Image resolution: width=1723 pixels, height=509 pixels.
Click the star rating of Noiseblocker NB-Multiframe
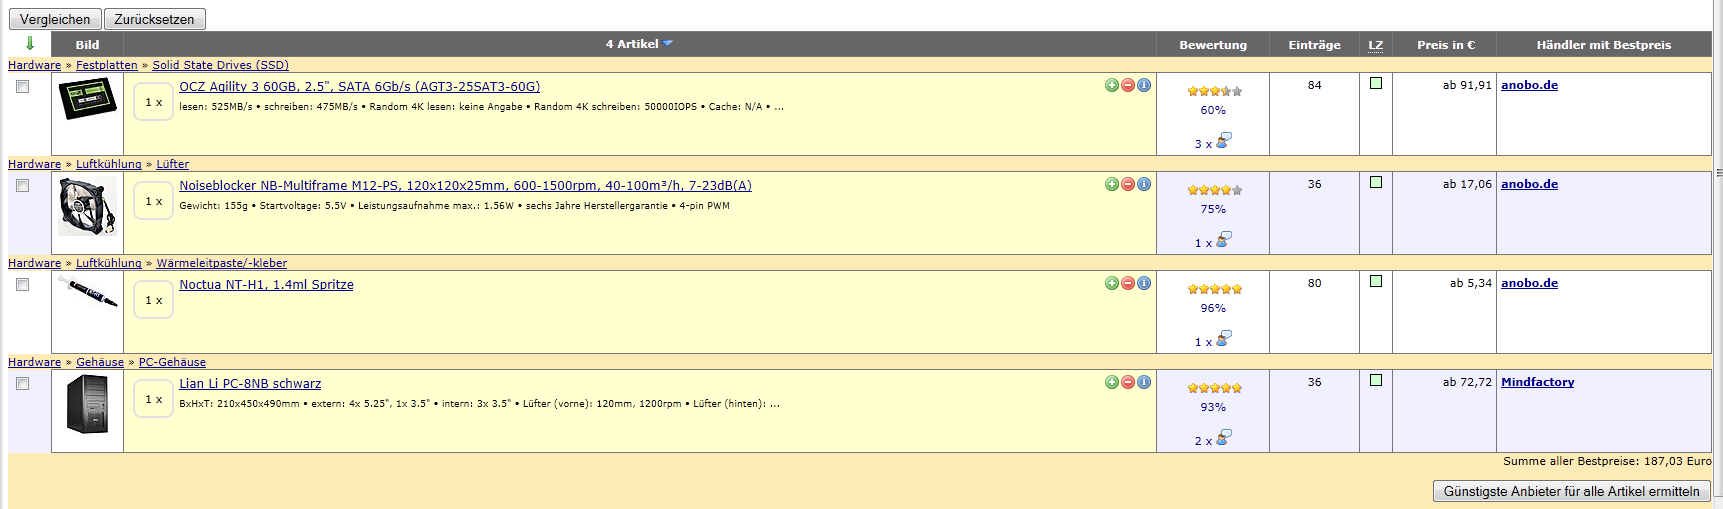1214,190
